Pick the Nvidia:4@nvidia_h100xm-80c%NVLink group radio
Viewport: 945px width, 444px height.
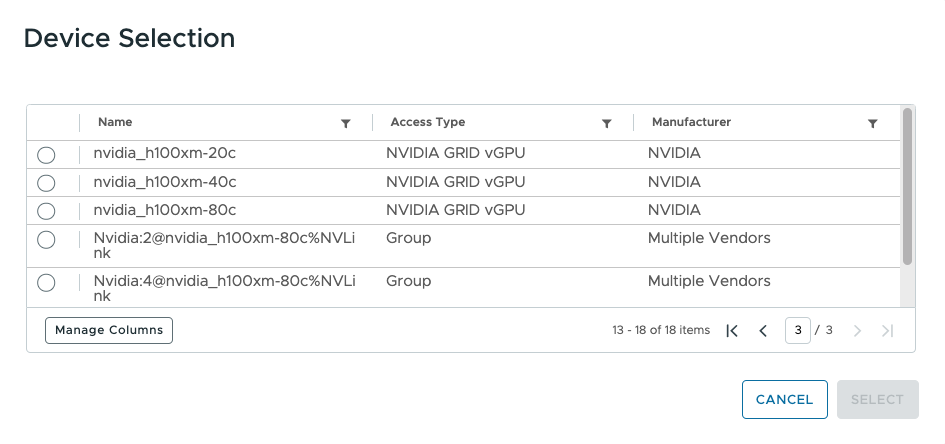point(46,283)
